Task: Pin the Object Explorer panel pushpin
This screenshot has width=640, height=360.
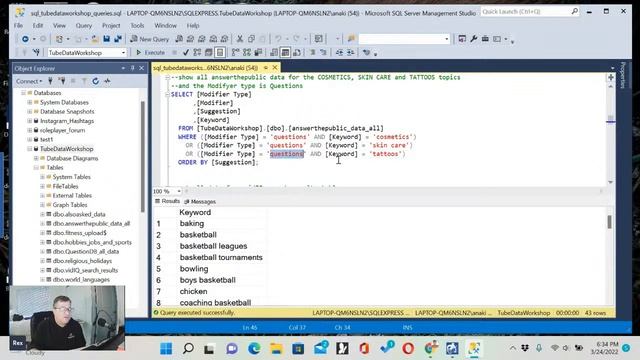Action: pyautogui.click(x=132, y=68)
